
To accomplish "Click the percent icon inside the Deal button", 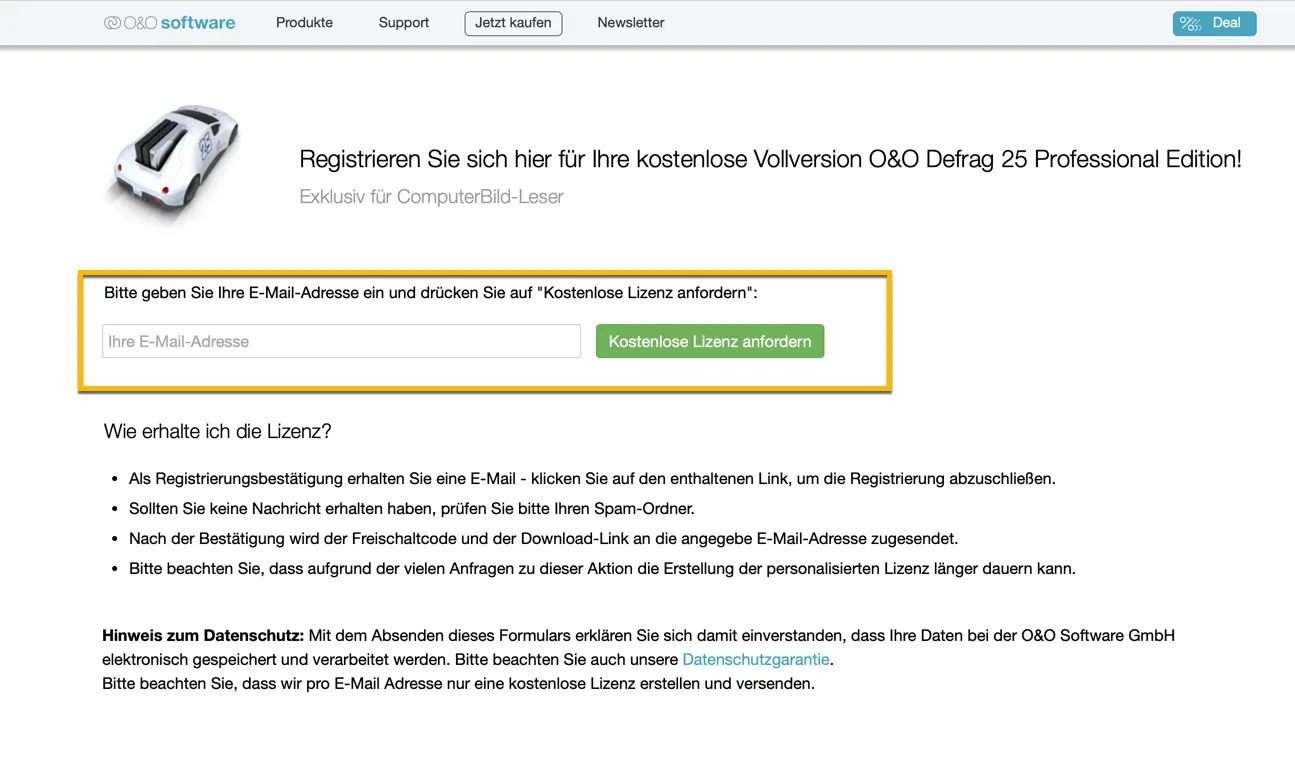I will 1189,23.
